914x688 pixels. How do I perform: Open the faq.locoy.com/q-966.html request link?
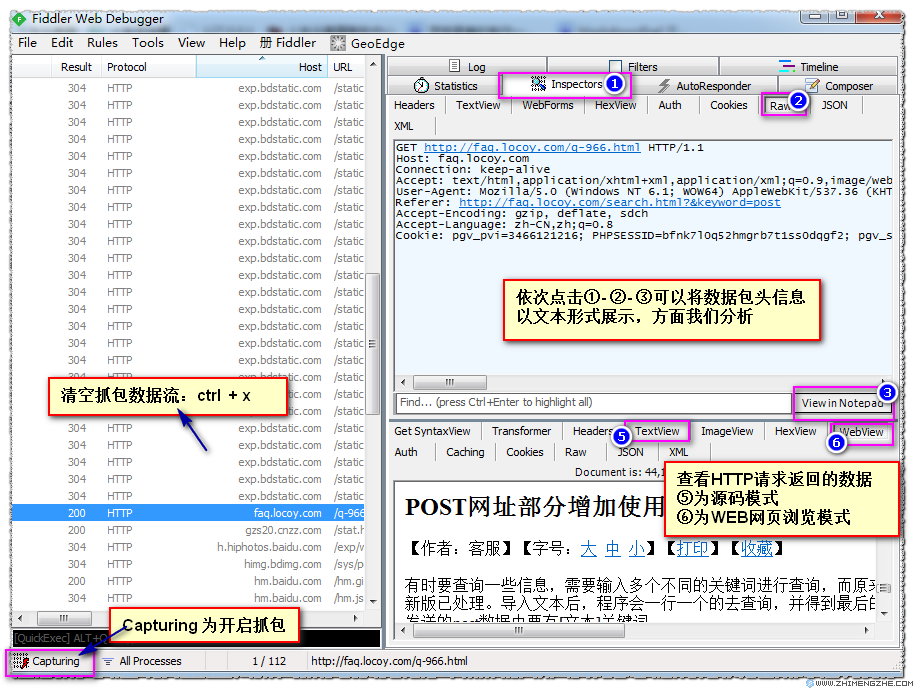[531, 147]
